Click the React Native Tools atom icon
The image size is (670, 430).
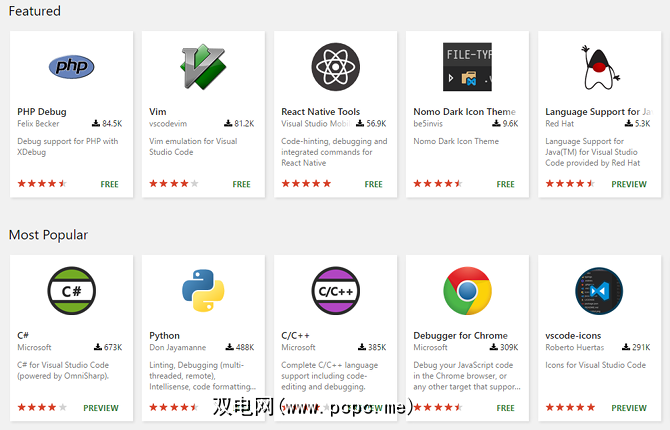pos(335,67)
